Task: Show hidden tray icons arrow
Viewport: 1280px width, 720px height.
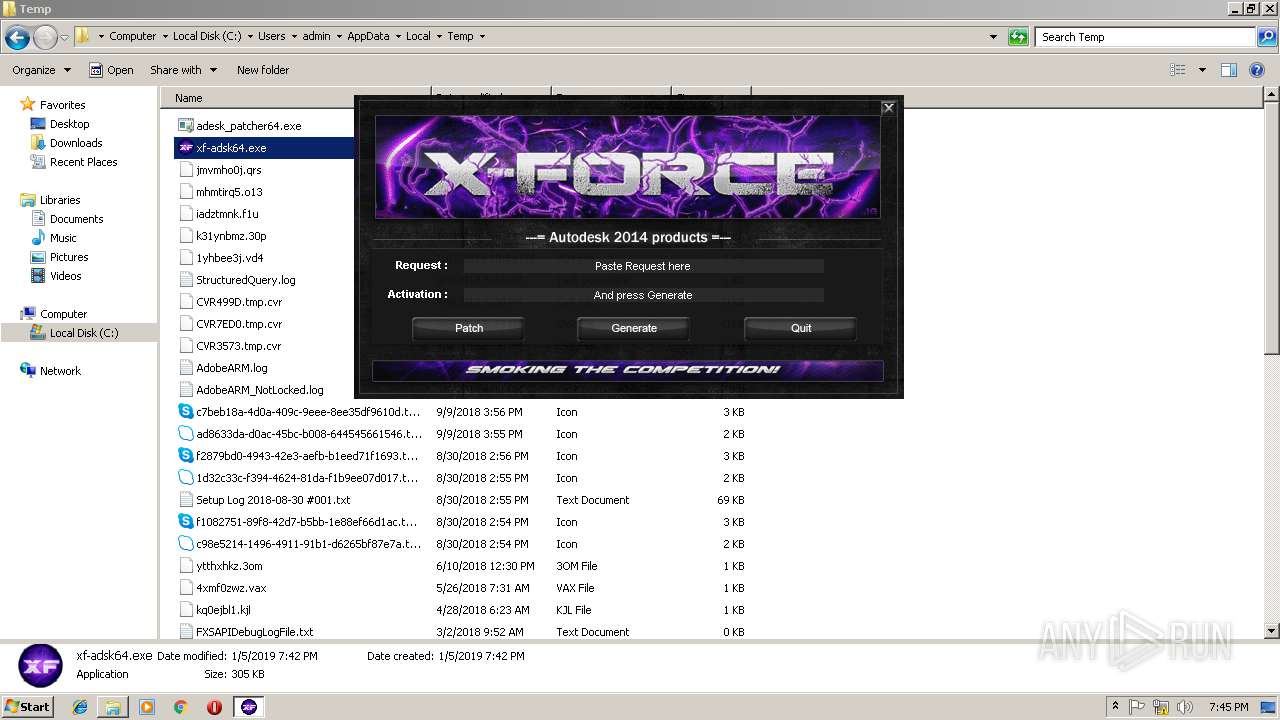Action: coord(1116,706)
